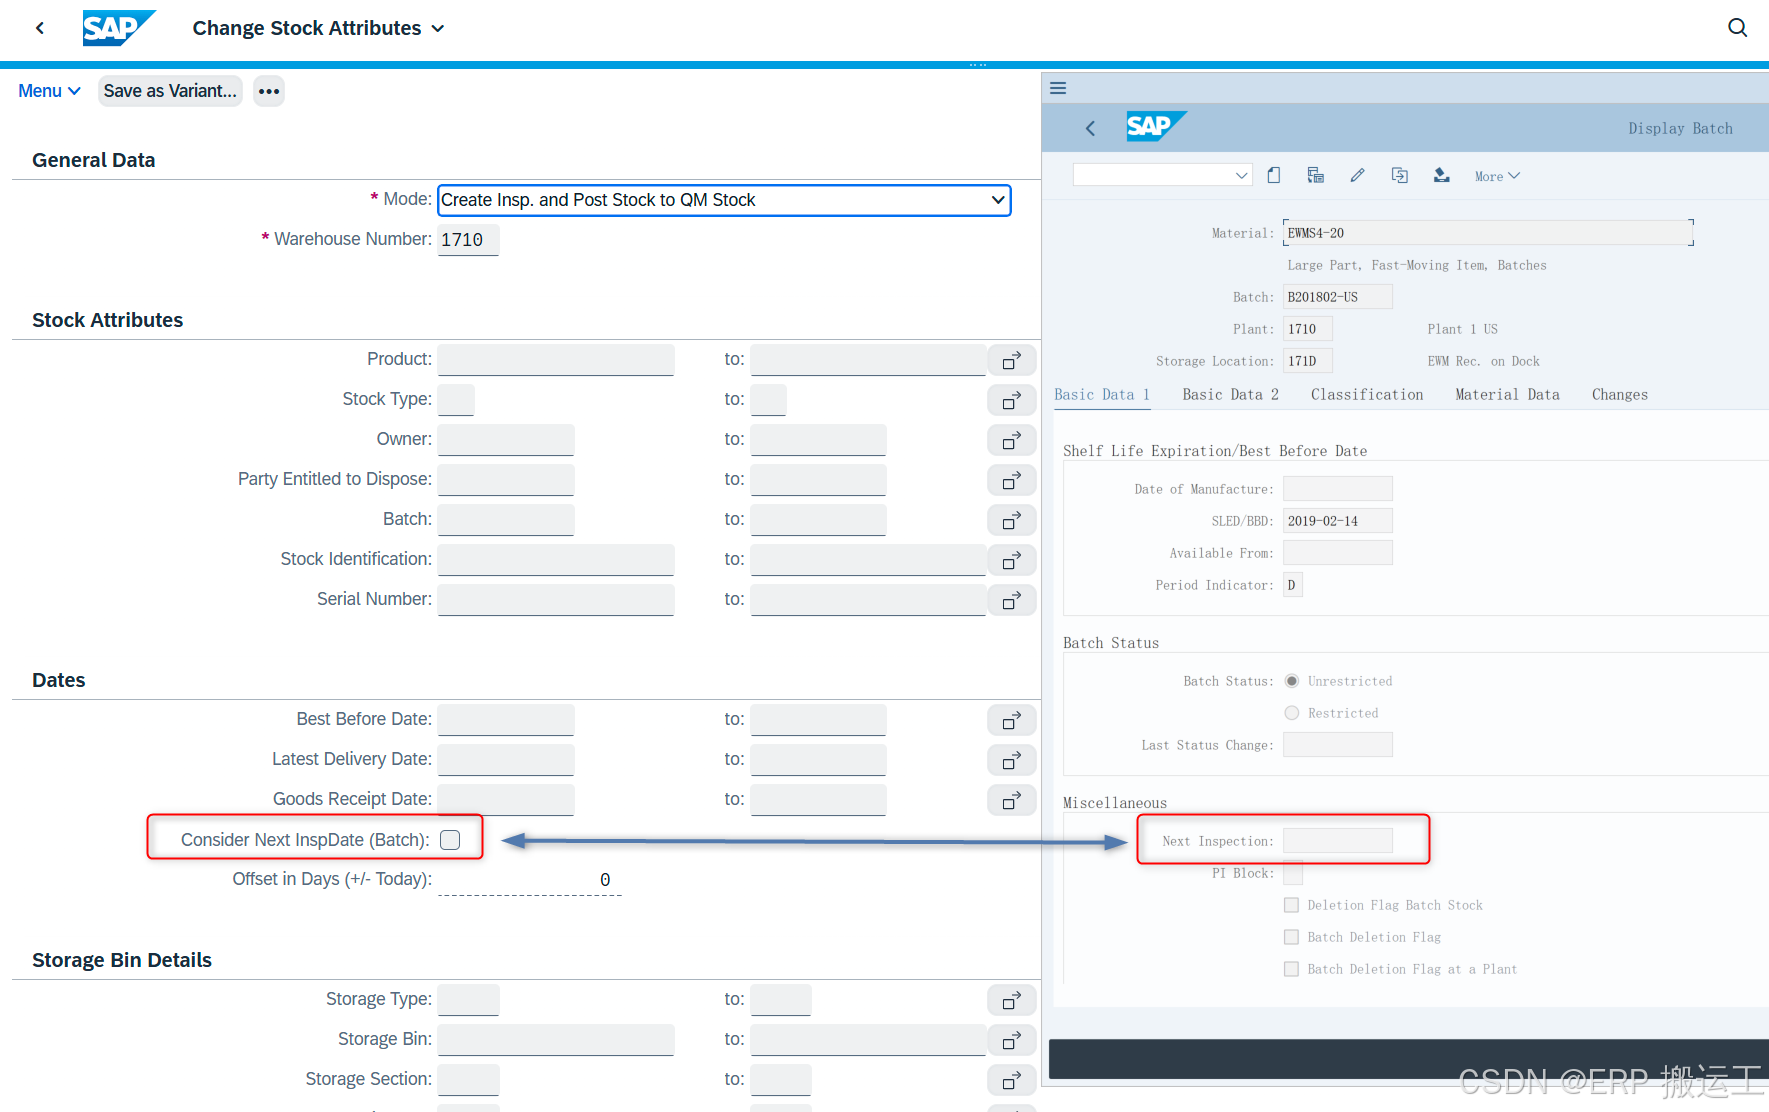Image resolution: width=1769 pixels, height=1112 pixels.
Task: Click the Date of Manufacture field
Action: pos(1338,489)
